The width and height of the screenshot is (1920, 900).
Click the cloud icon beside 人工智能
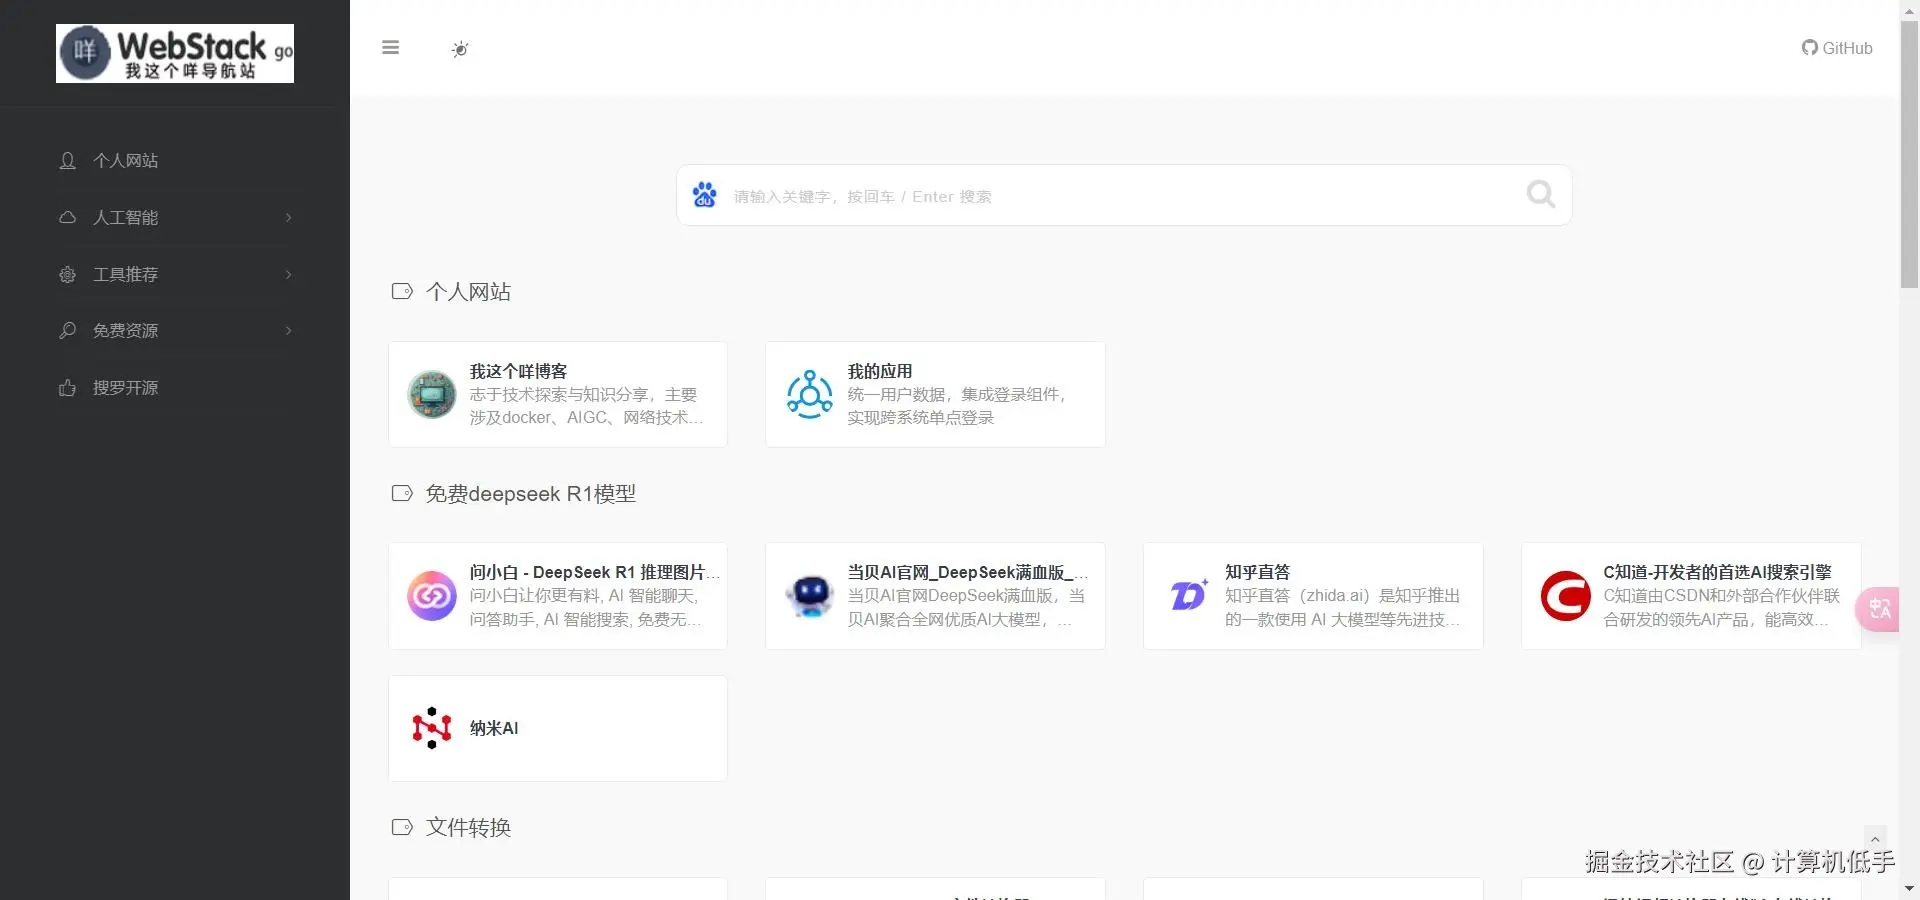point(67,218)
